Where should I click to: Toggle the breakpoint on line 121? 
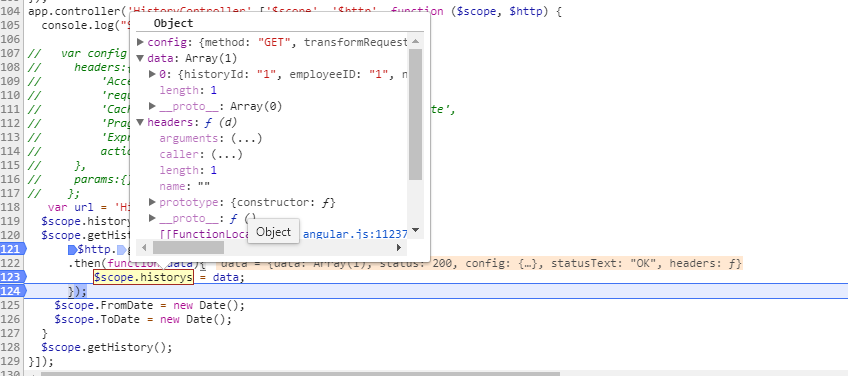(x=13, y=249)
